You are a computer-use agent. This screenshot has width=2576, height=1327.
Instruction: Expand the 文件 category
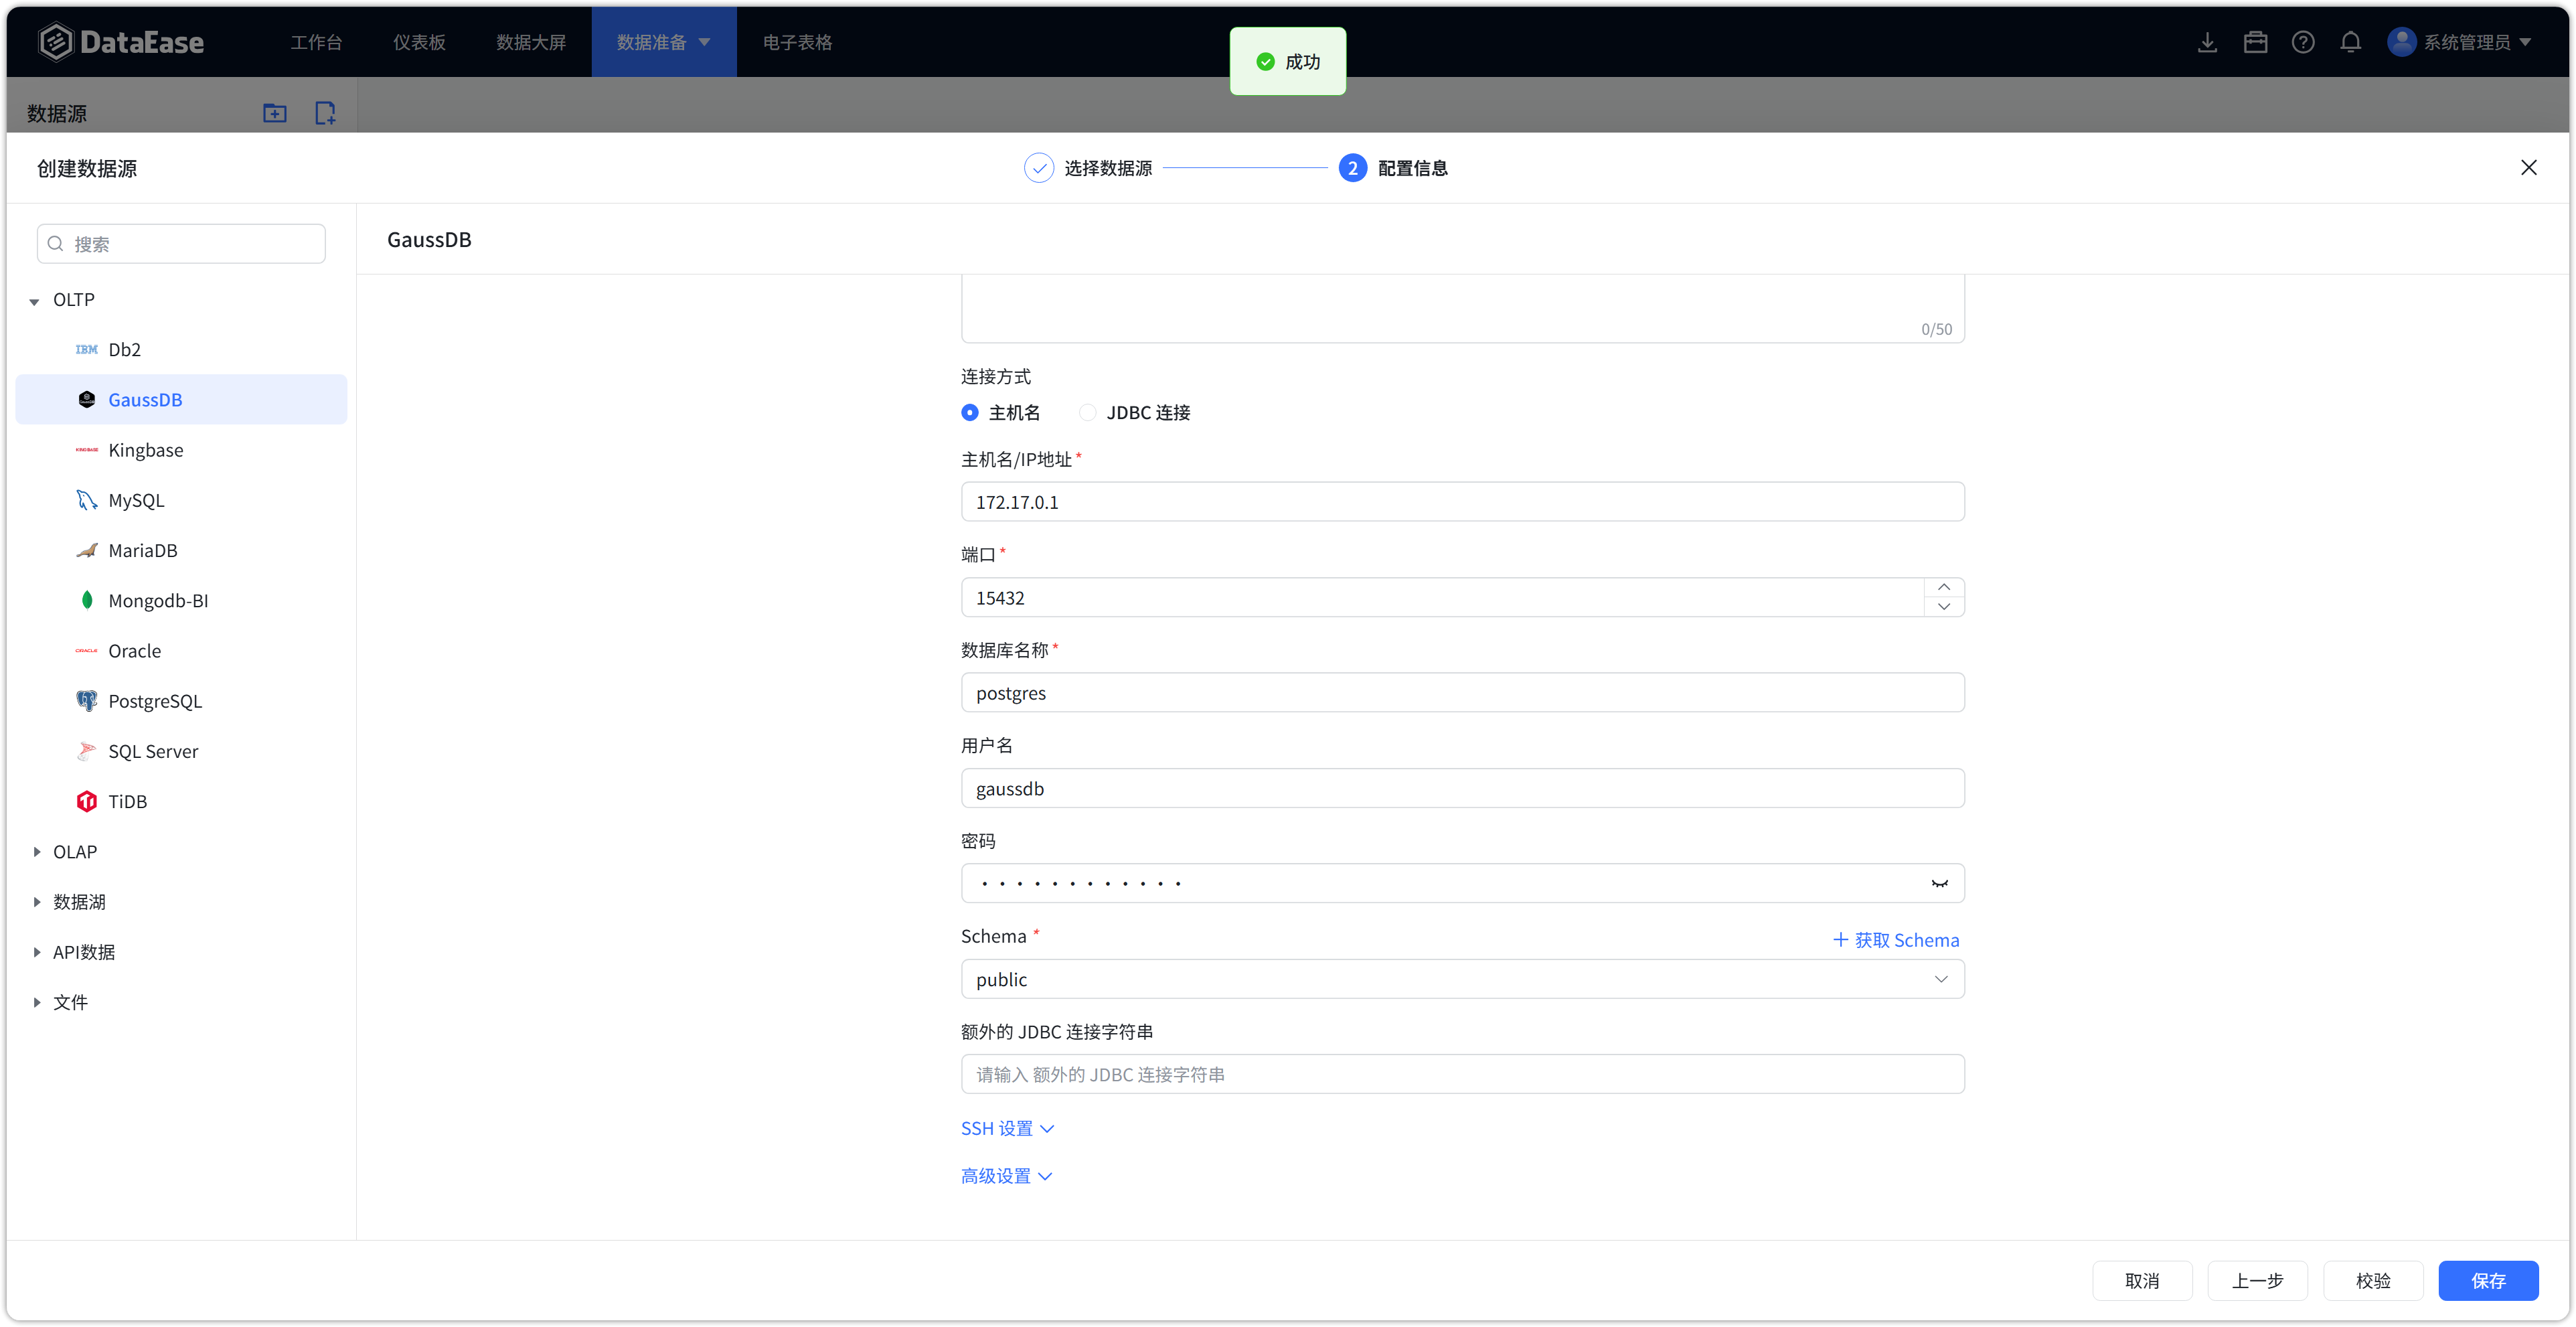pyautogui.click(x=36, y=1002)
